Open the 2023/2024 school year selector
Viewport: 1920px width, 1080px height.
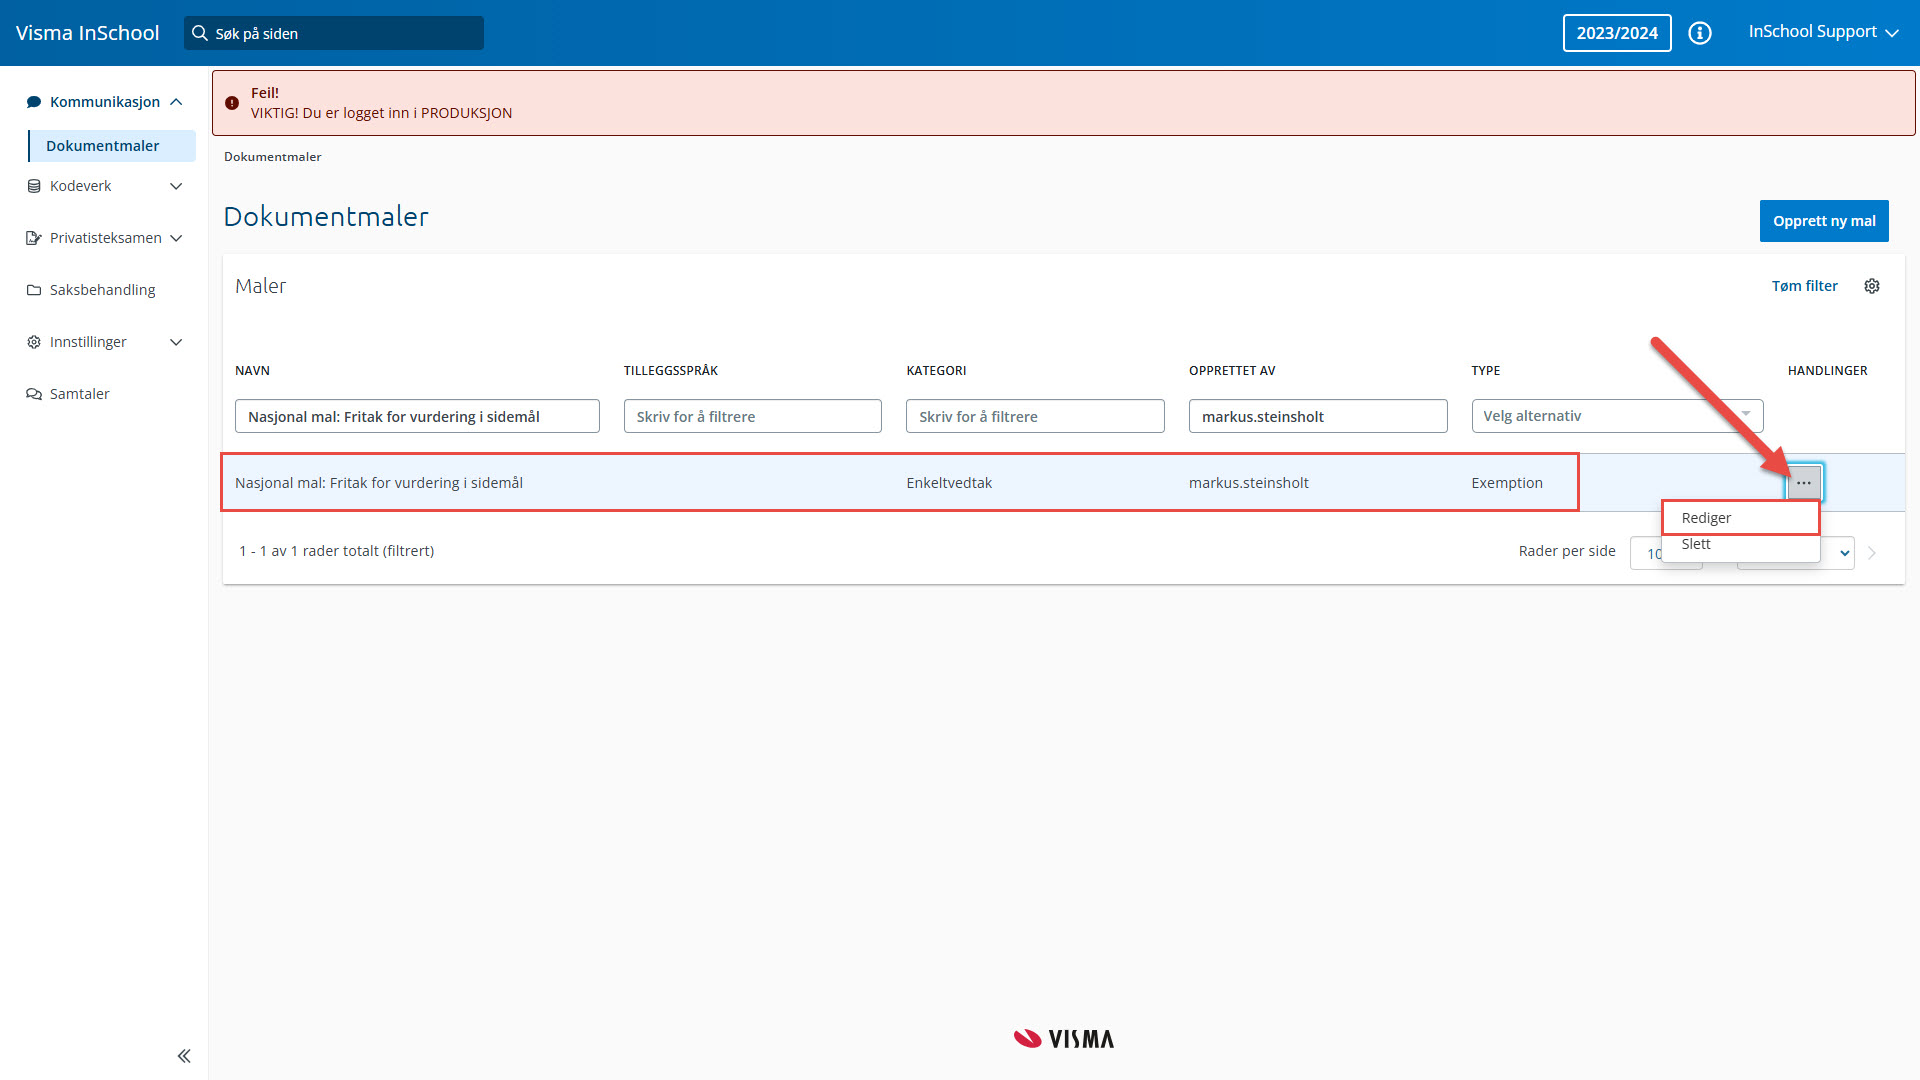coord(1616,33)
